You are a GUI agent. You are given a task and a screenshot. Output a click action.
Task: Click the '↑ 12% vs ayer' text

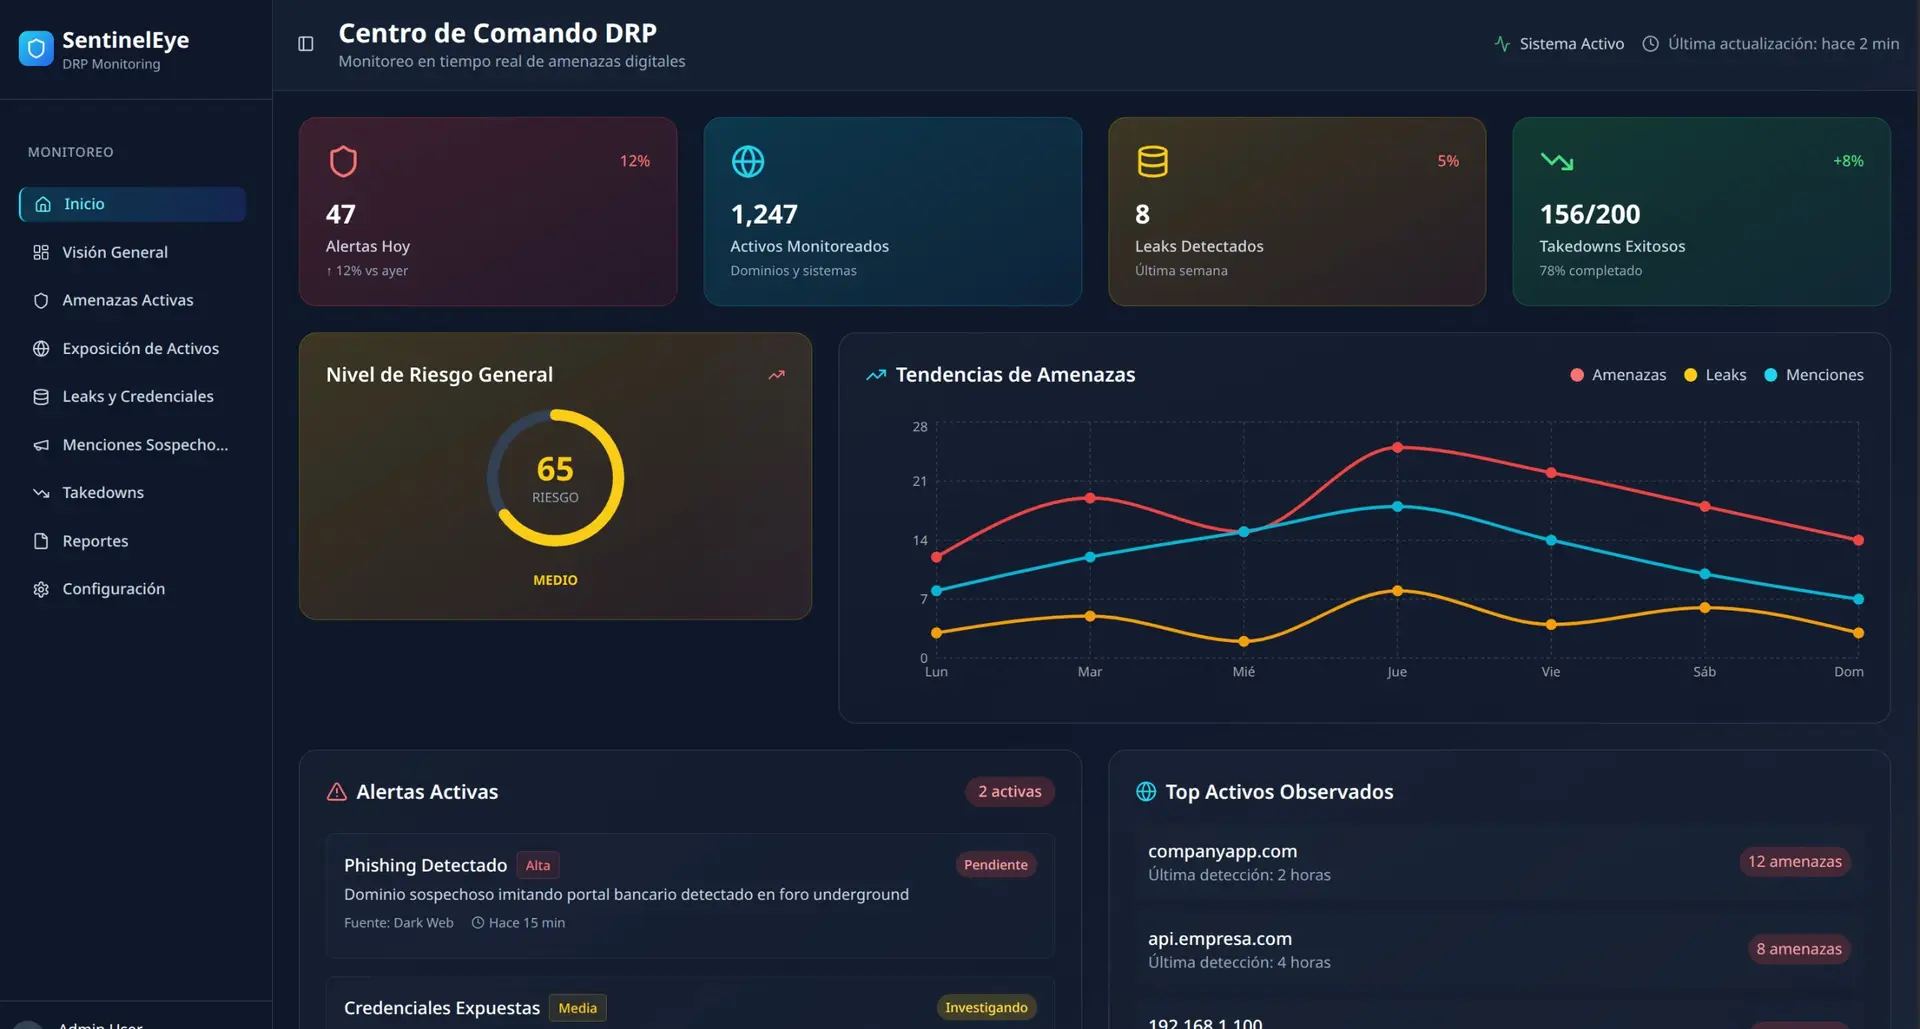pos(367,271)
